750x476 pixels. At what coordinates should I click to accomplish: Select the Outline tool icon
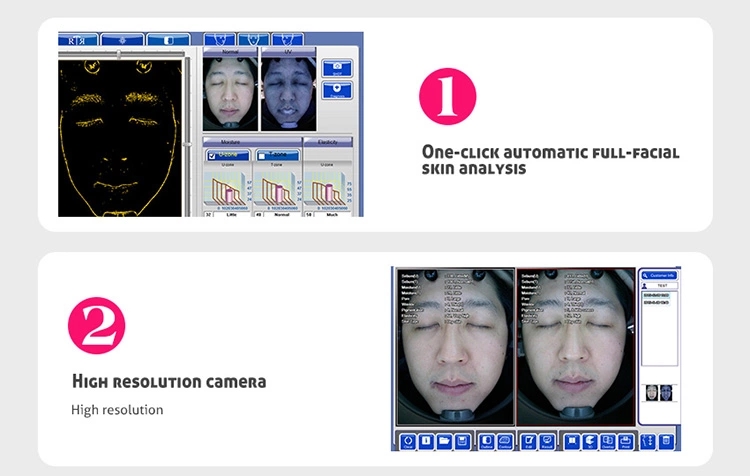tap(486, 441)
